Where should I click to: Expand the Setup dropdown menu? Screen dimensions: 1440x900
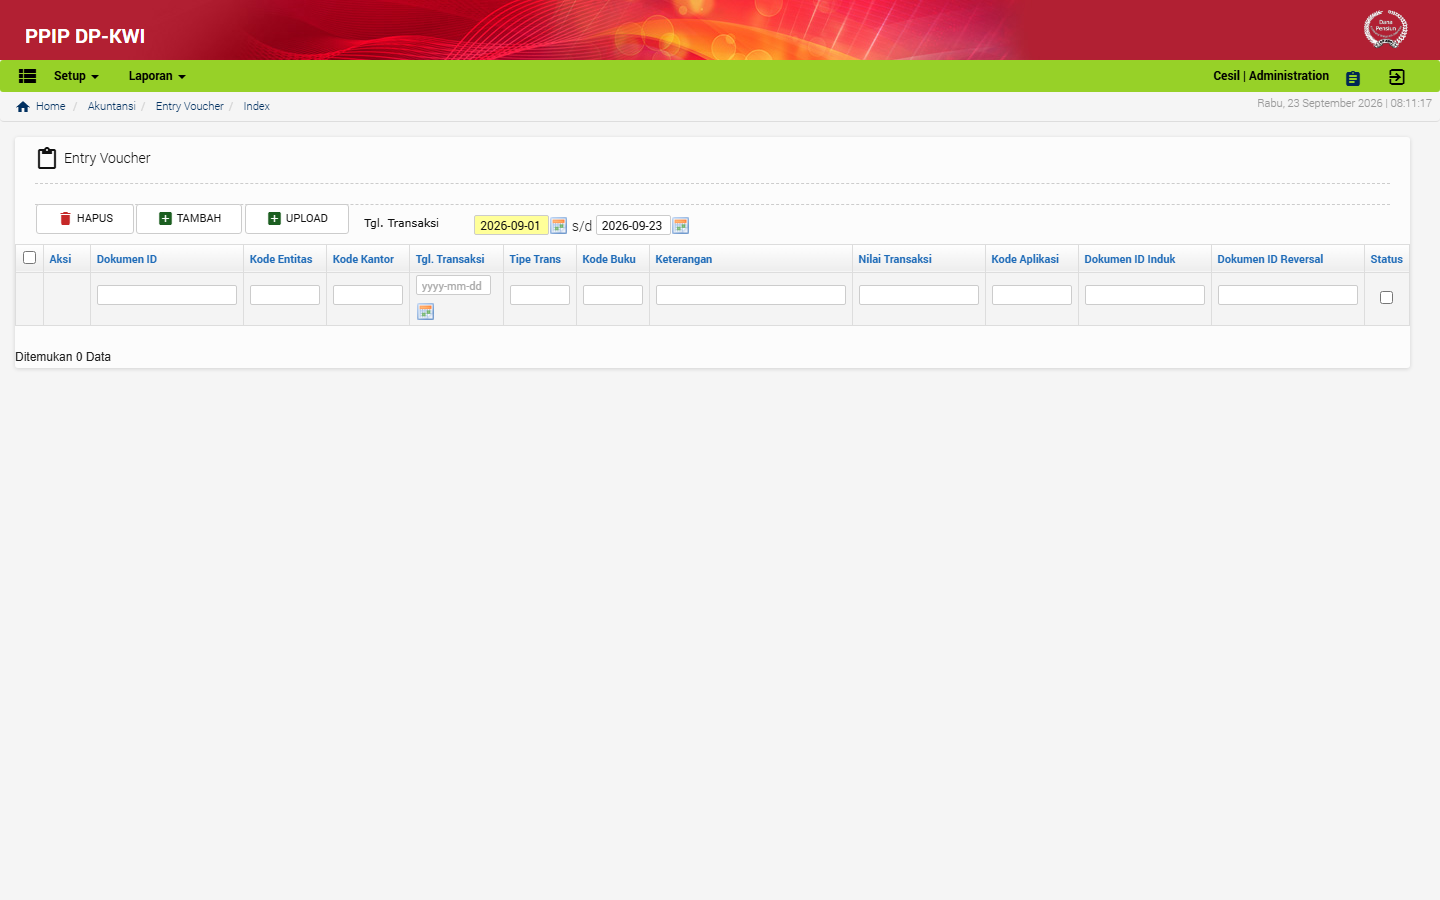tap(76, 76)
